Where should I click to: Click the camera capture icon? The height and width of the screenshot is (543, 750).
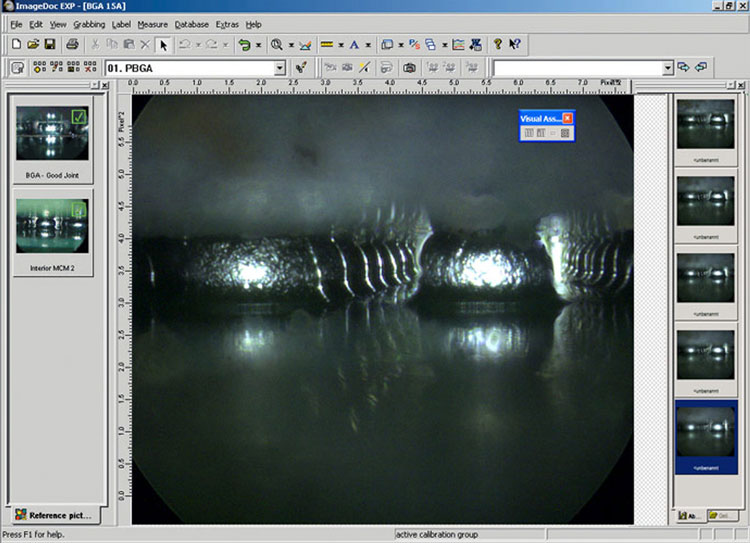click(409, 68)
